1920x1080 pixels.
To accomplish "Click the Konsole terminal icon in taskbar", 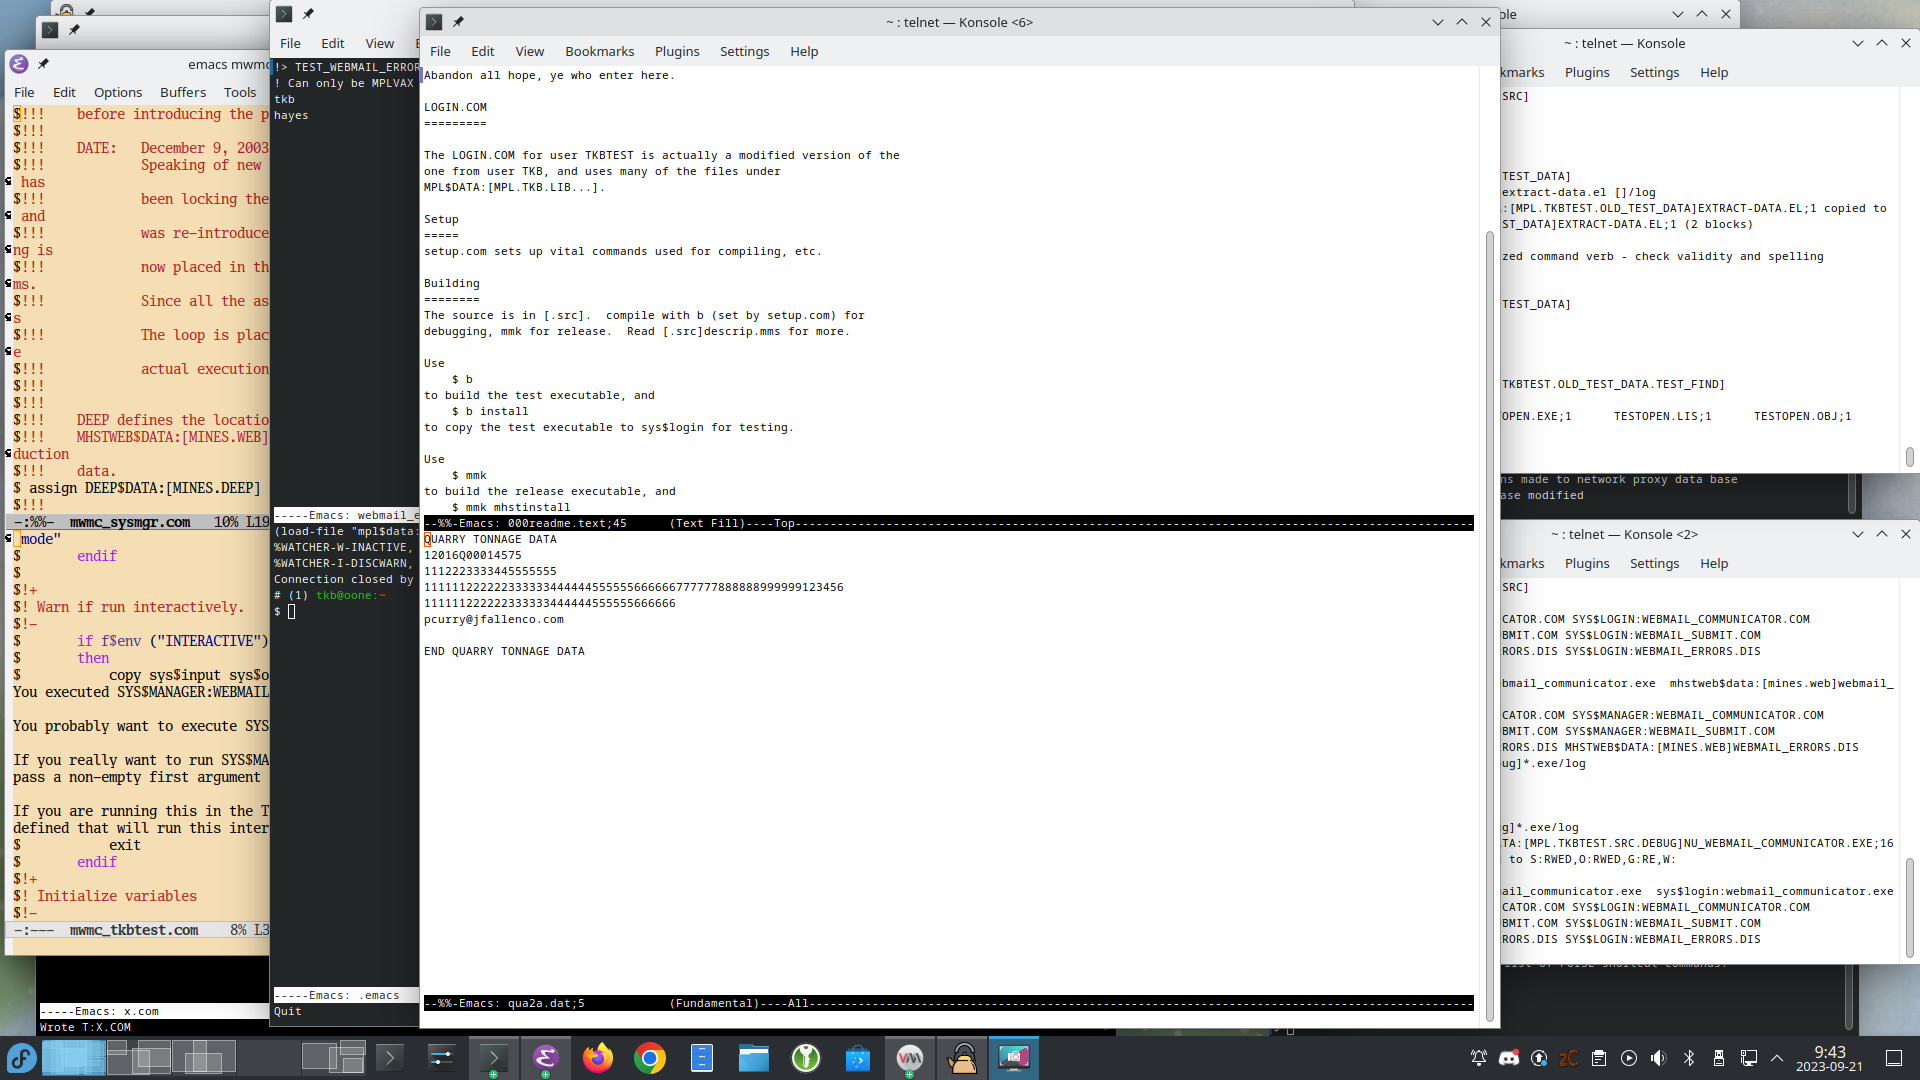I will (493, 1058).
